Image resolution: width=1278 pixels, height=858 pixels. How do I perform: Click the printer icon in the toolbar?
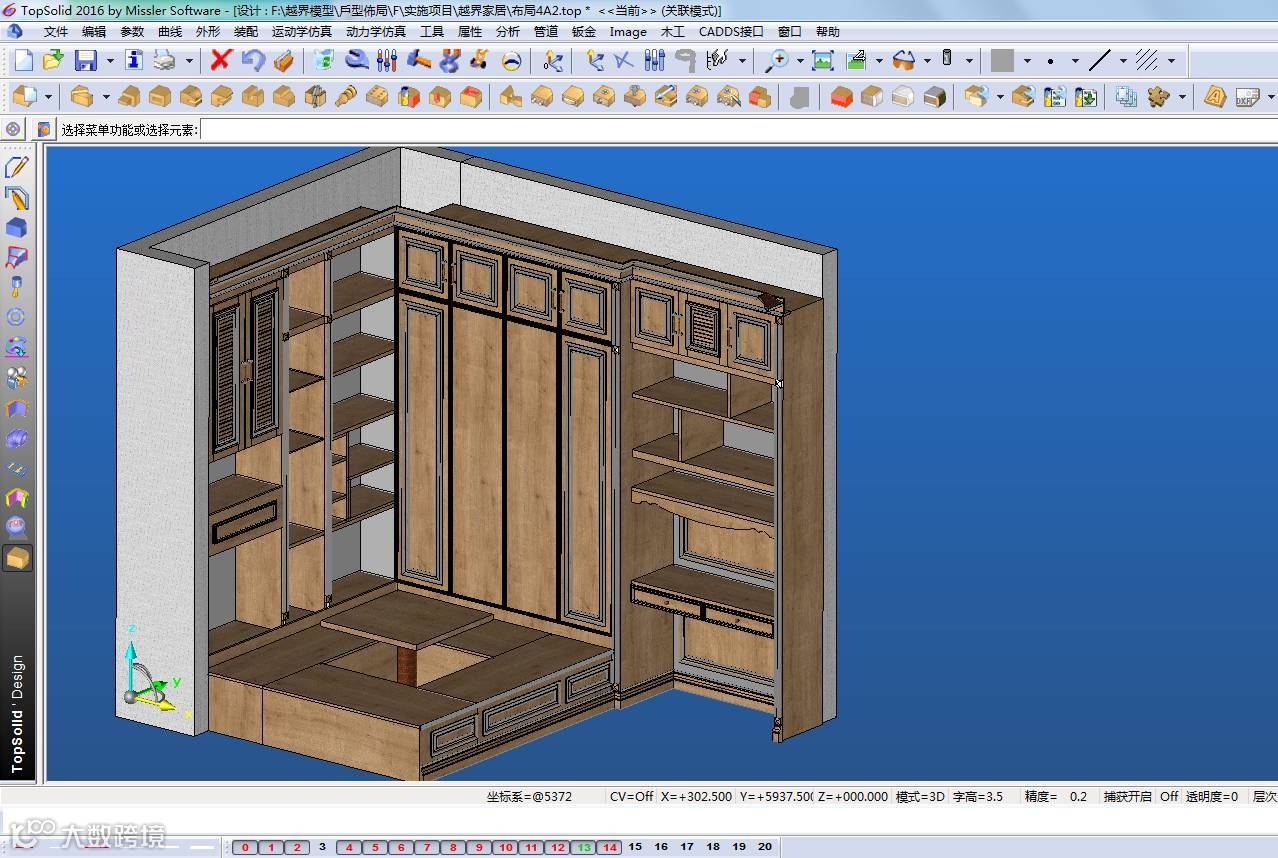click(x=164, y=60)
